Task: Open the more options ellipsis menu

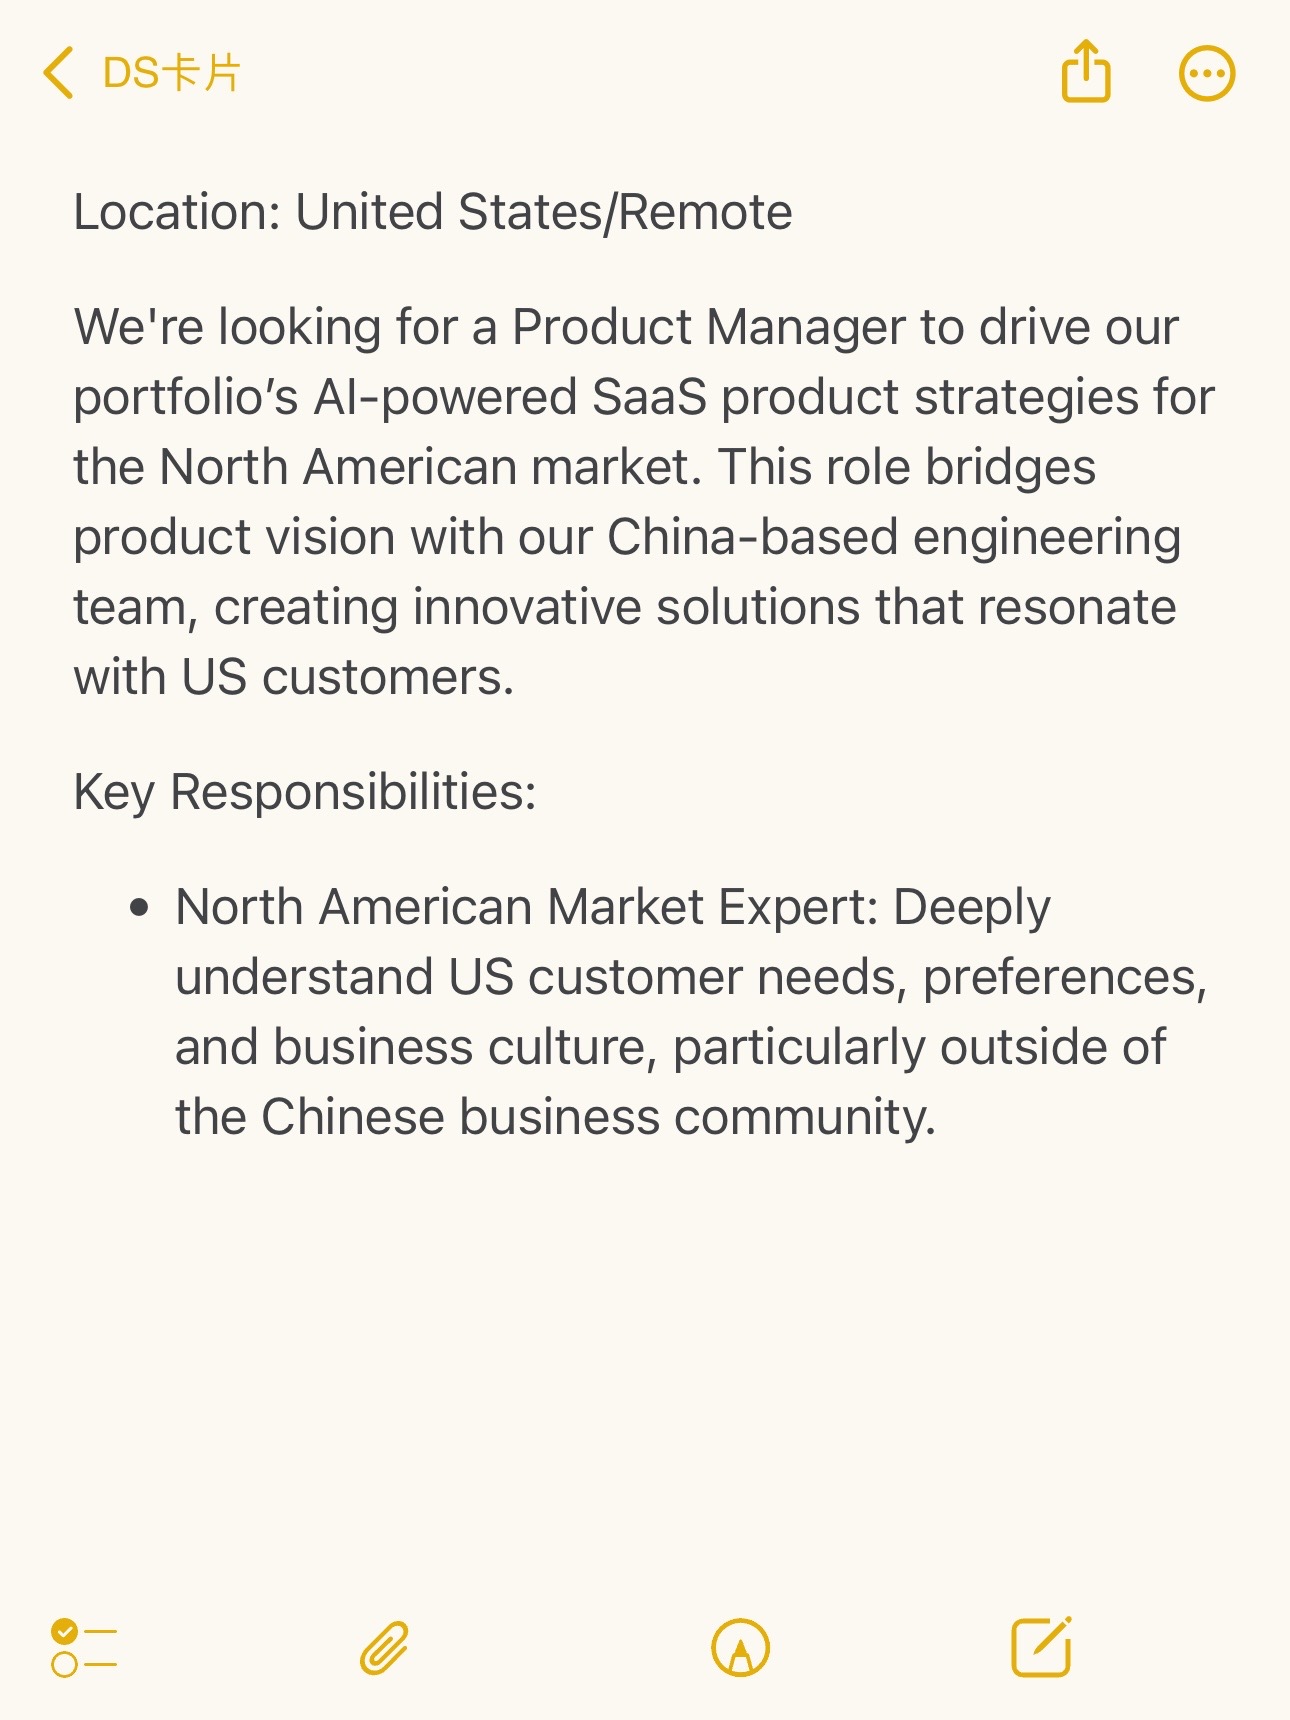Action: 1207,73
